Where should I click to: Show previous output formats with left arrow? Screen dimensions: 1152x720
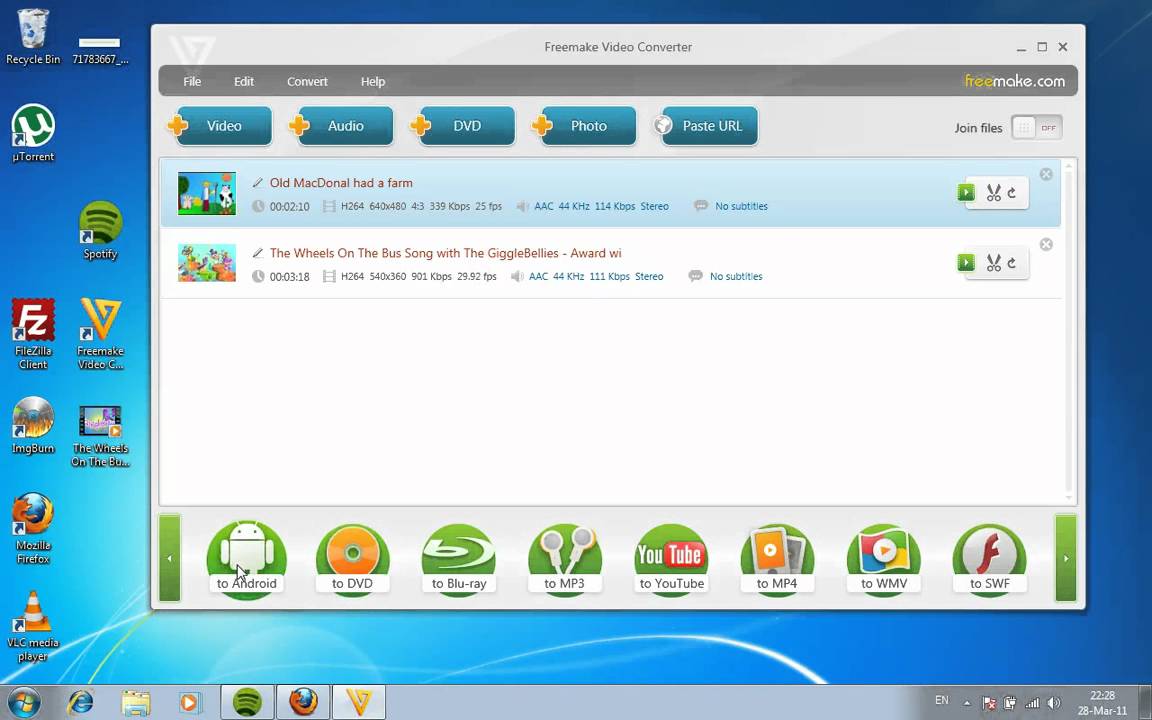170,558
